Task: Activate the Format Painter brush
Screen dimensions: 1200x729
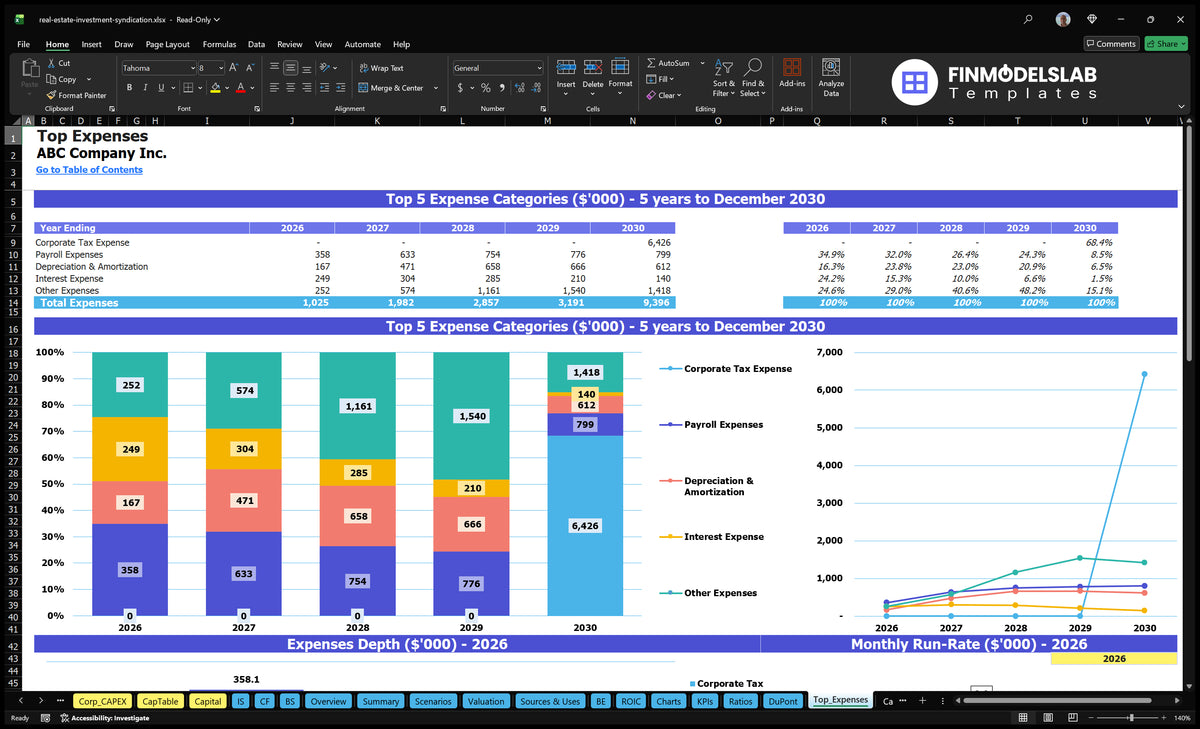Action: pyautogui.click(x=51, y=95)
